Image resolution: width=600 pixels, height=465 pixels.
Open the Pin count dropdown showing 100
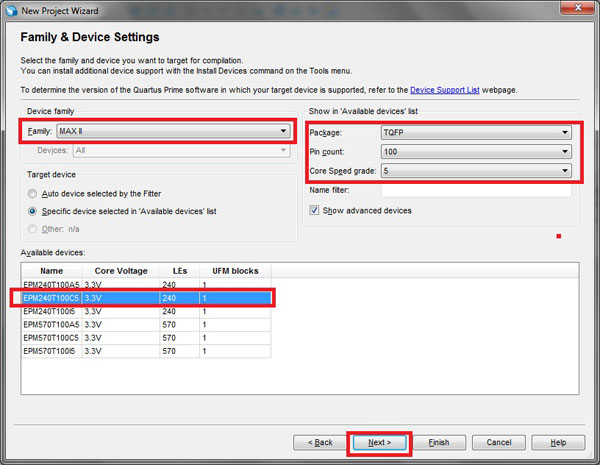476,152
